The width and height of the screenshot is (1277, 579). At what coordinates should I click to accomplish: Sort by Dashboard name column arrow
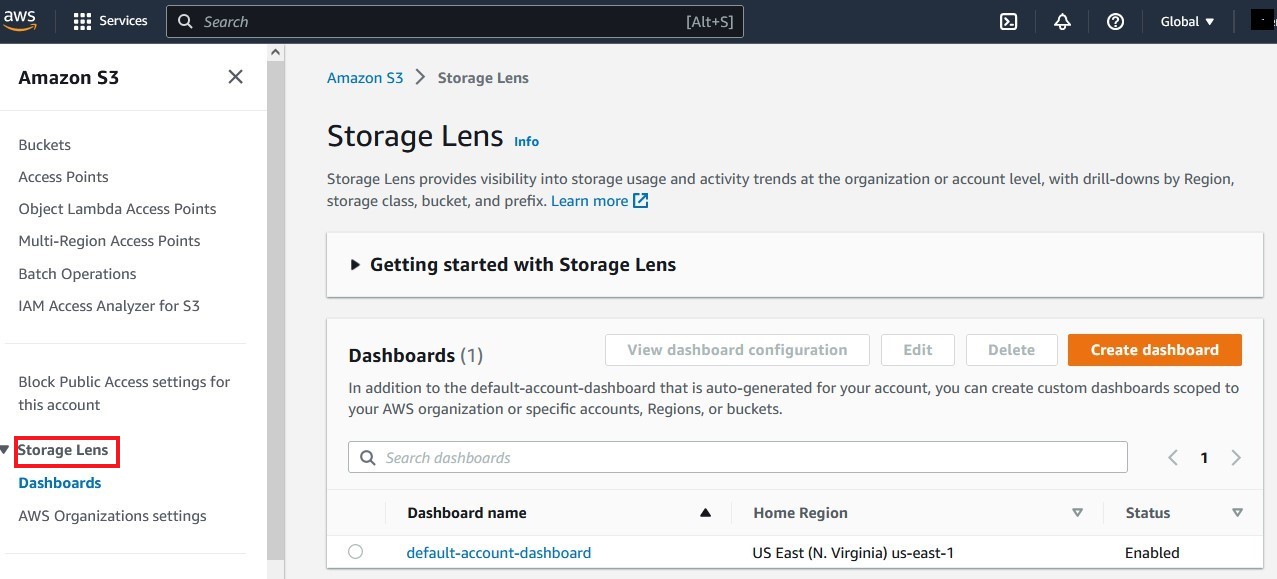(x=705, y=513)
